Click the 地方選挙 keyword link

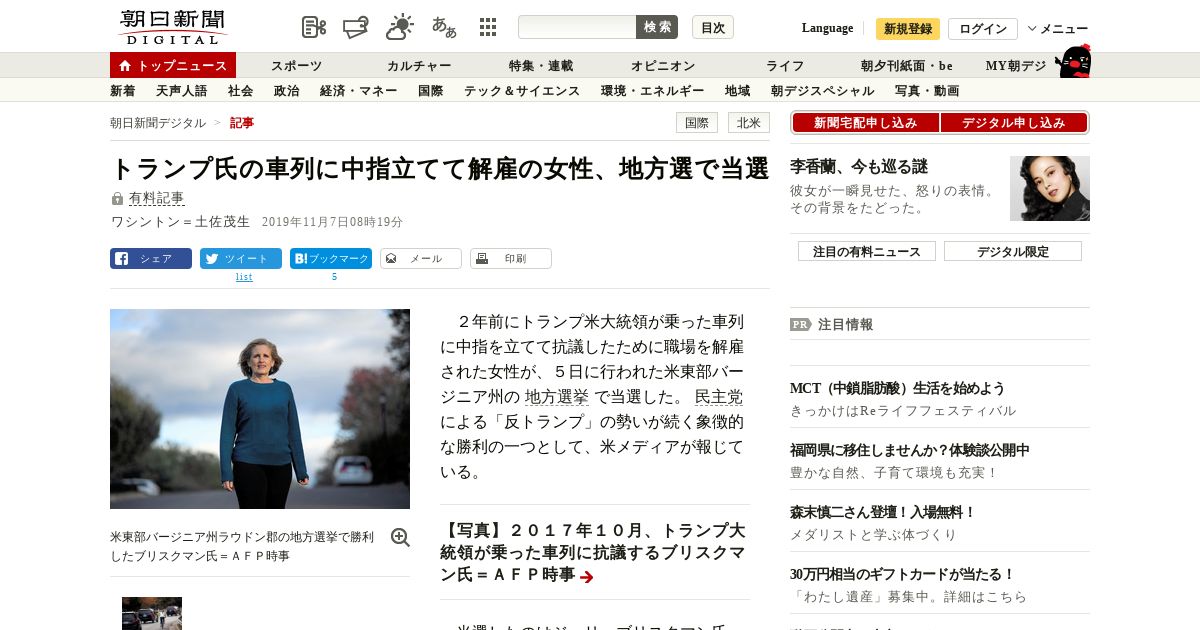click(557, 397)
